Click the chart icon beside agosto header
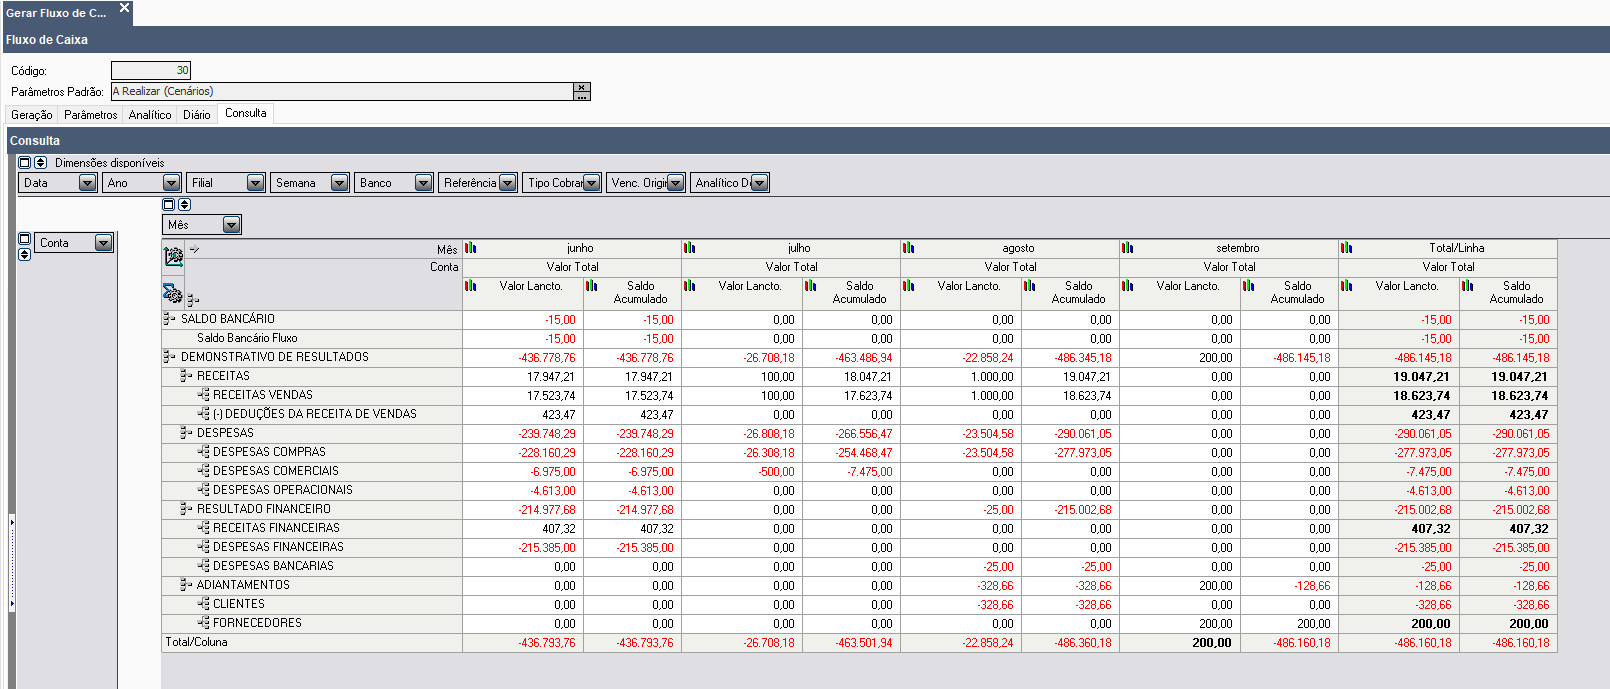The height and width of the screenshot is (689, 1610). [908, 248]
